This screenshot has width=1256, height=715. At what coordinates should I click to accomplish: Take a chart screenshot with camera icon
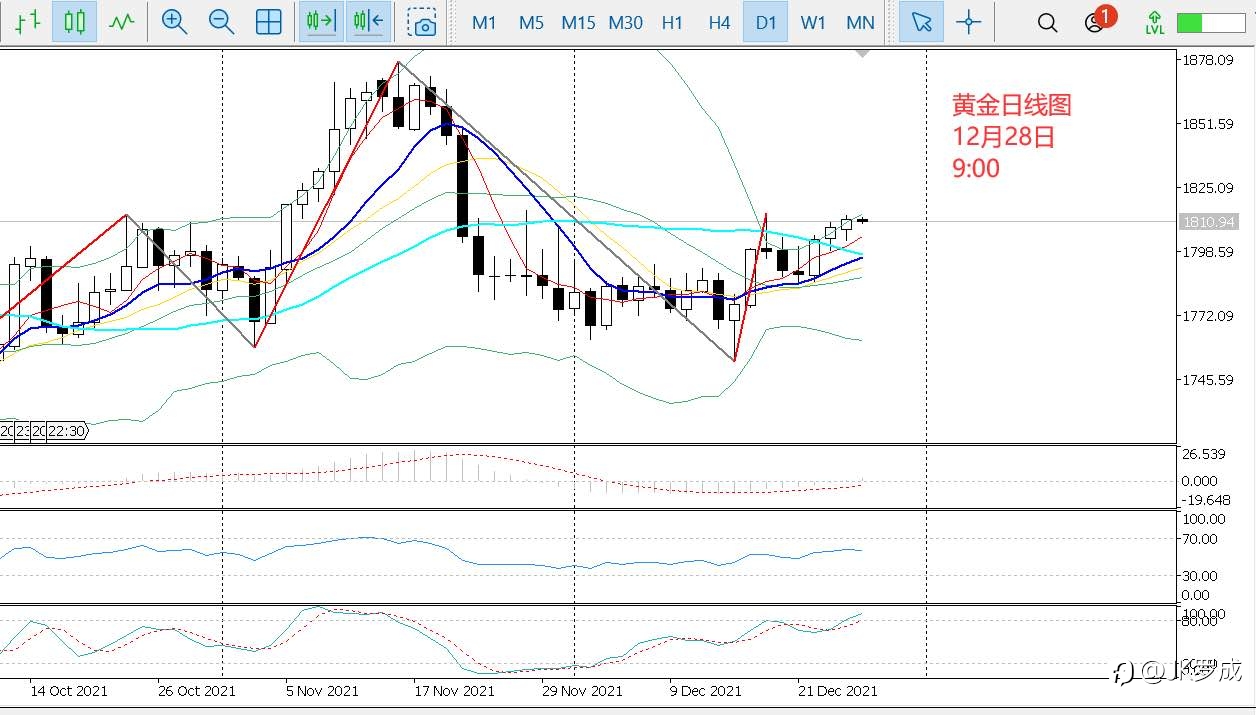(424, 22)
